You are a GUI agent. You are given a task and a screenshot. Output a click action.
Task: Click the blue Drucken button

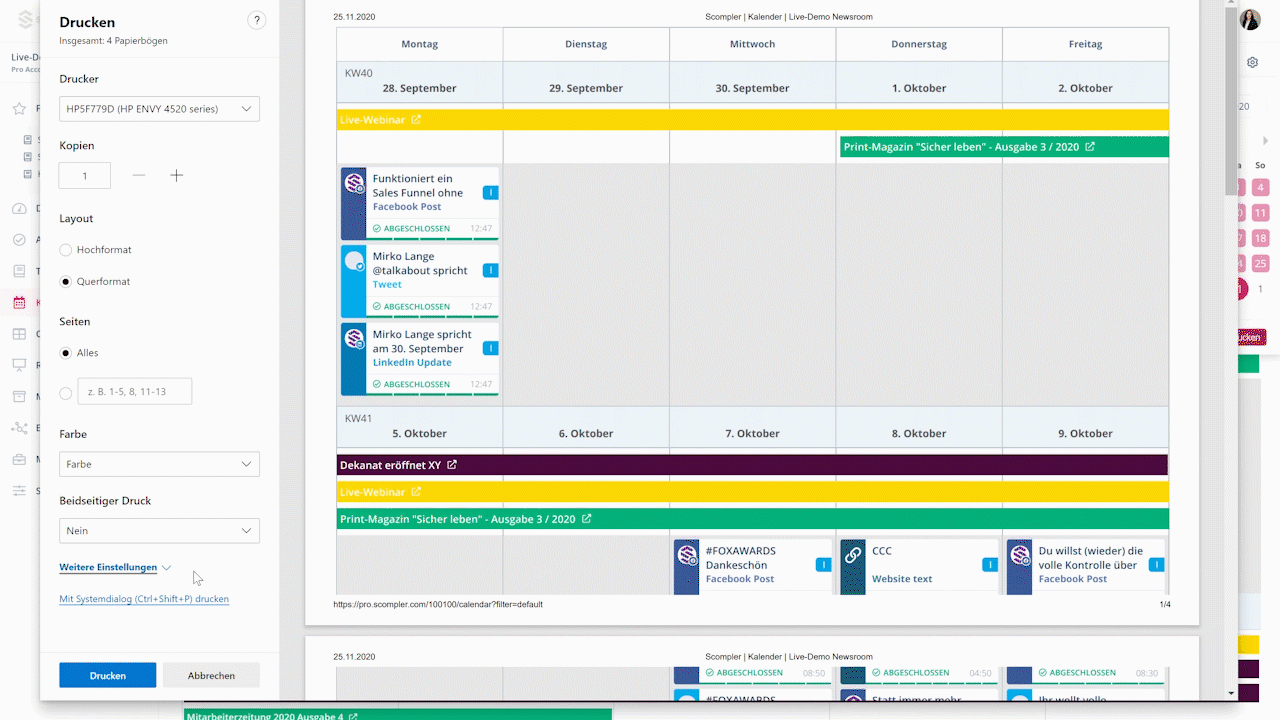[x=107, y=675]
